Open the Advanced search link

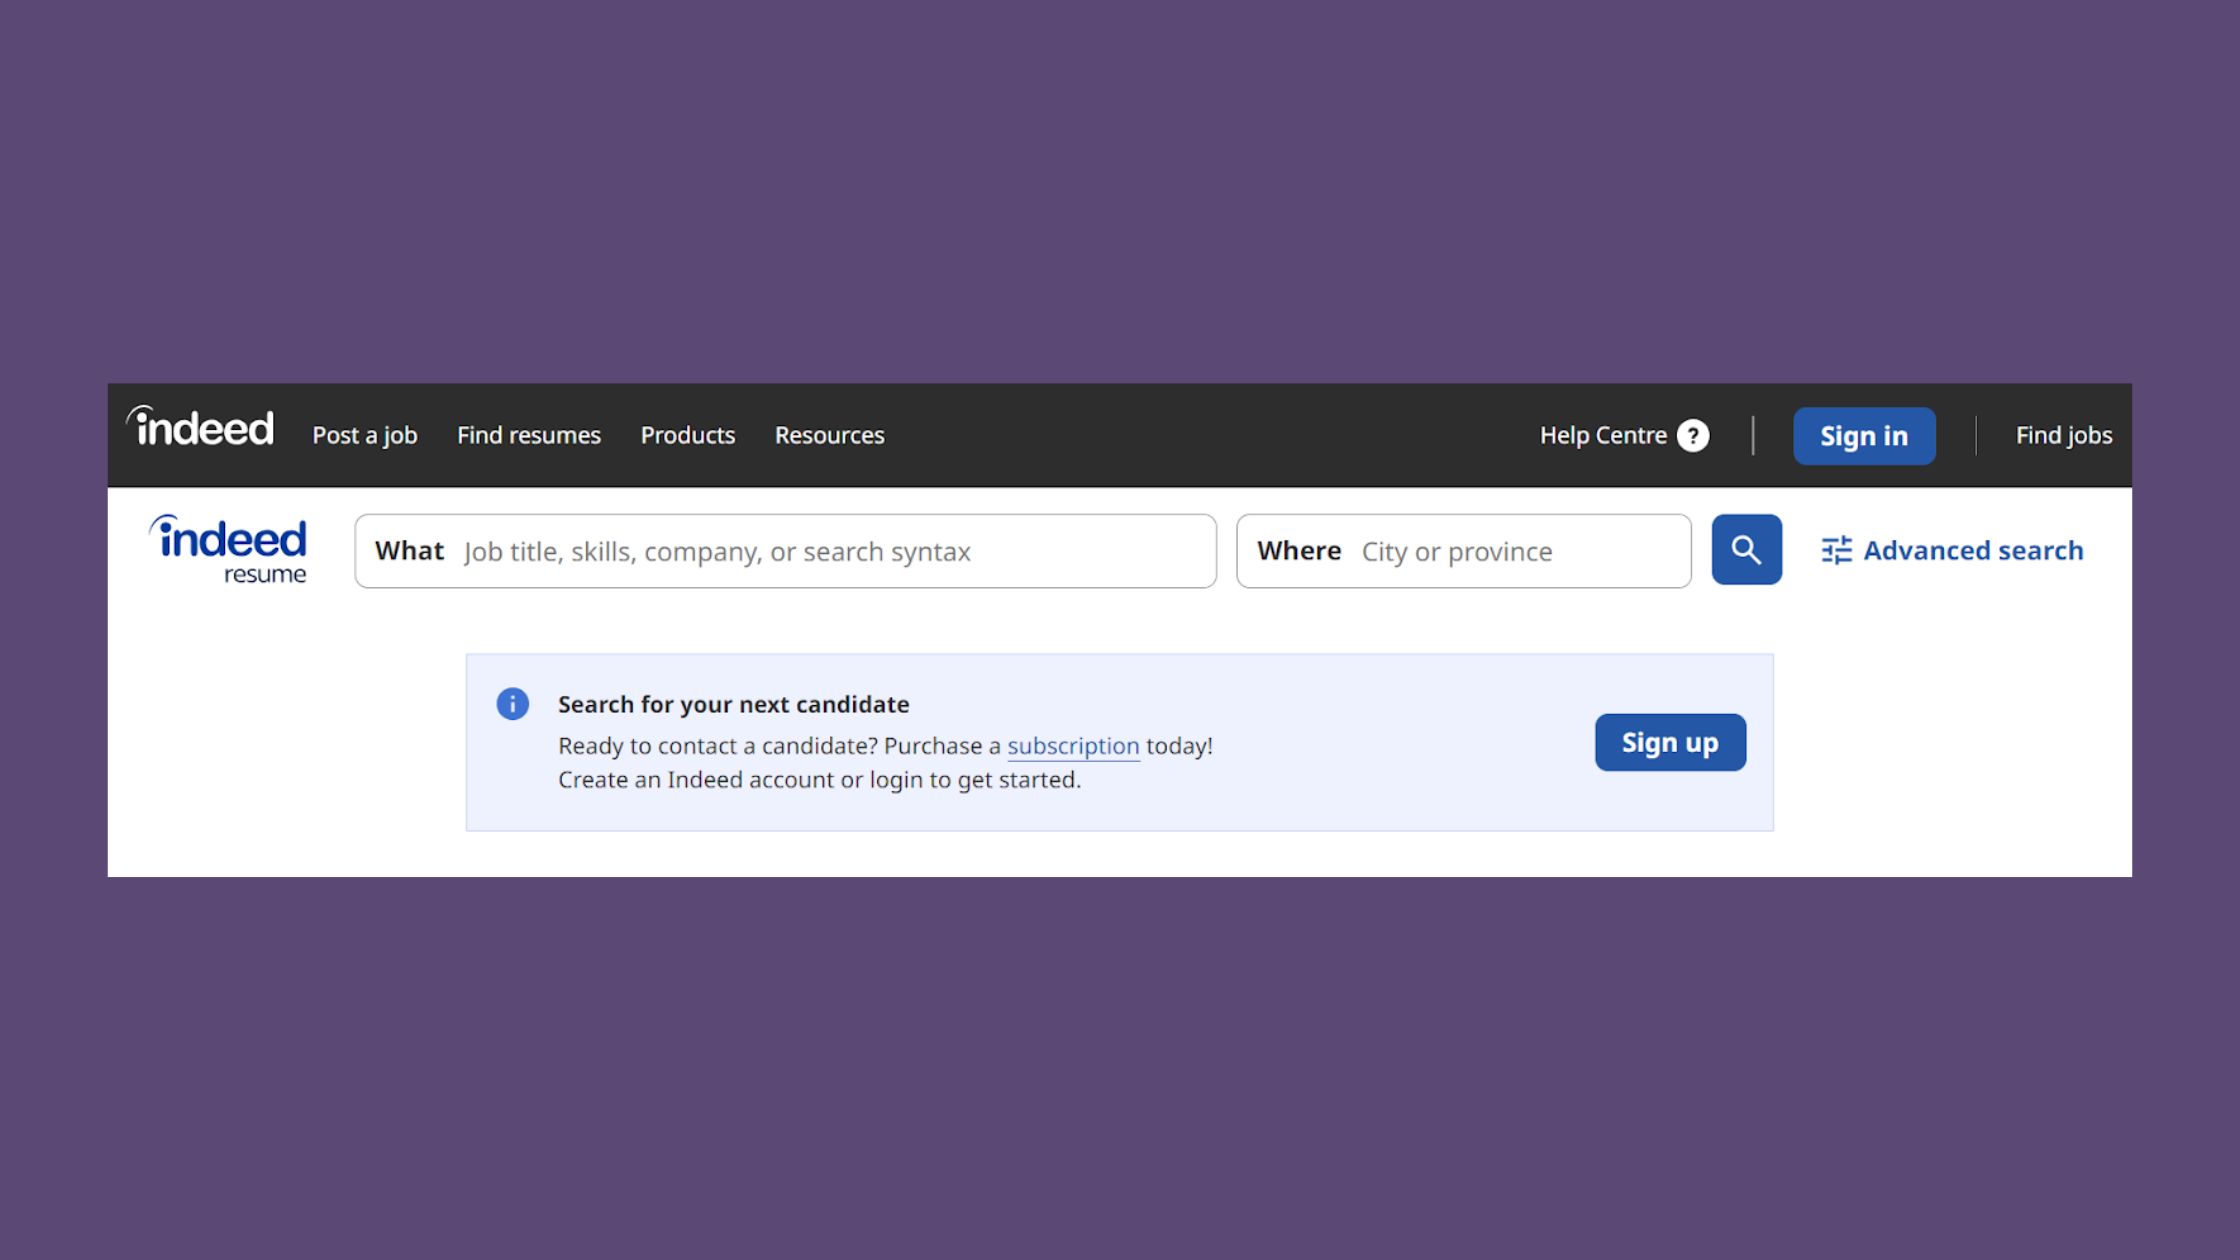coord(1952,550)
